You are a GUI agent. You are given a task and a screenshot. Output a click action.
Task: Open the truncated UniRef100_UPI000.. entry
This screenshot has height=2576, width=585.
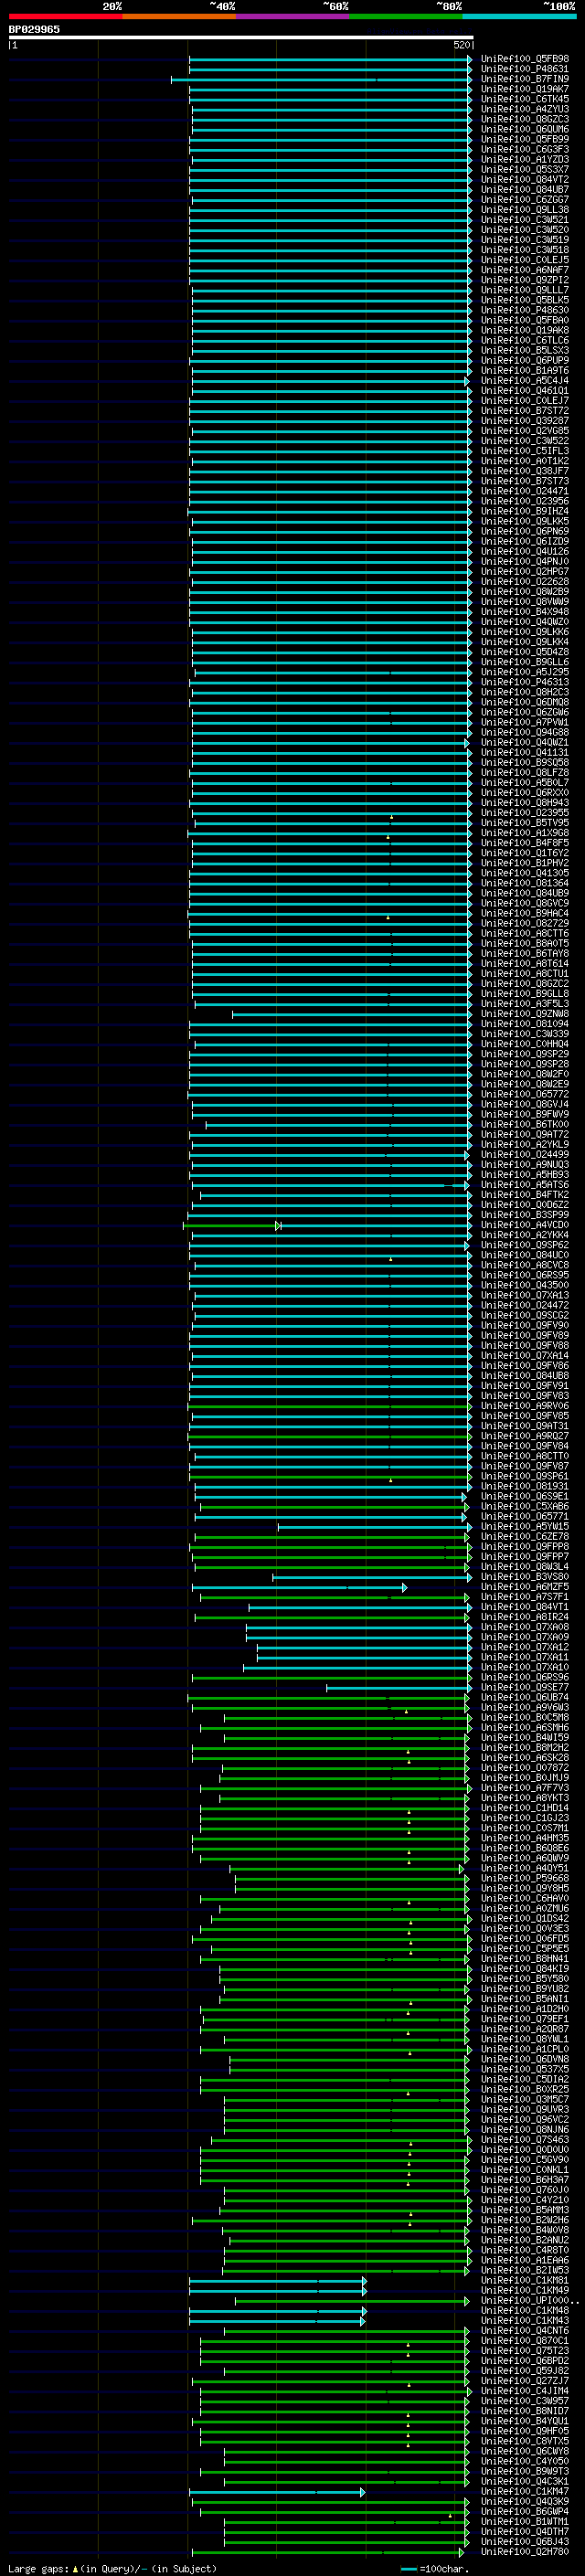pyautogui.click(x=529, y=2300)
